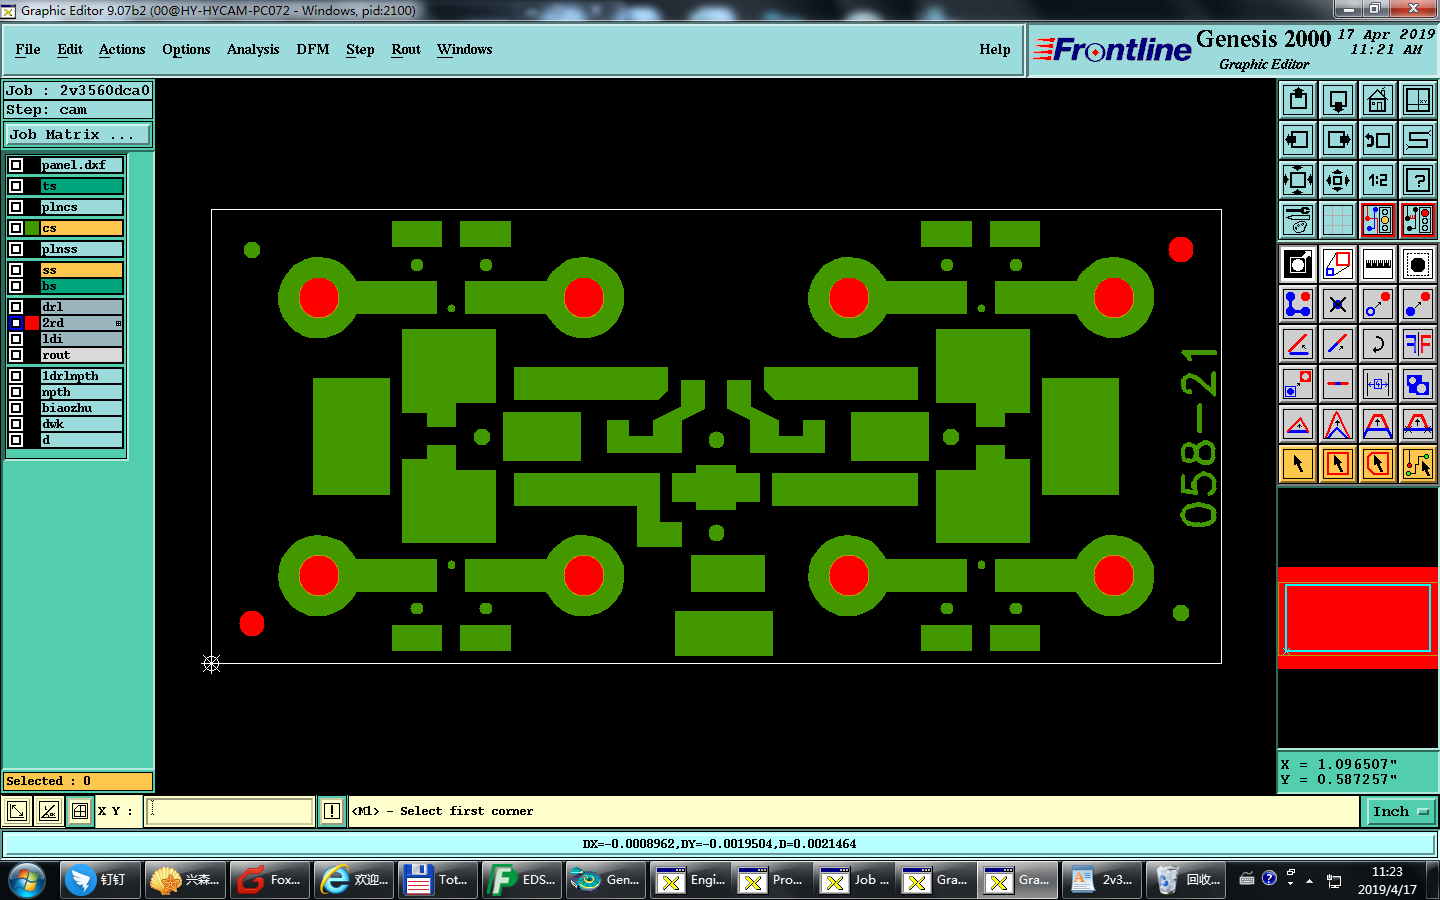
Task: Toggle the drl layer checkbox
Action: tap(16, 307)
